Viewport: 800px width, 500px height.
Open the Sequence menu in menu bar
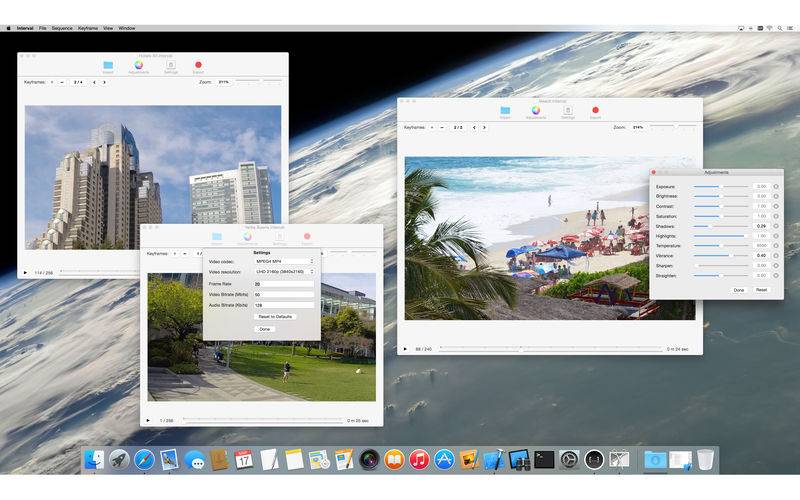[x=62, y=28]
